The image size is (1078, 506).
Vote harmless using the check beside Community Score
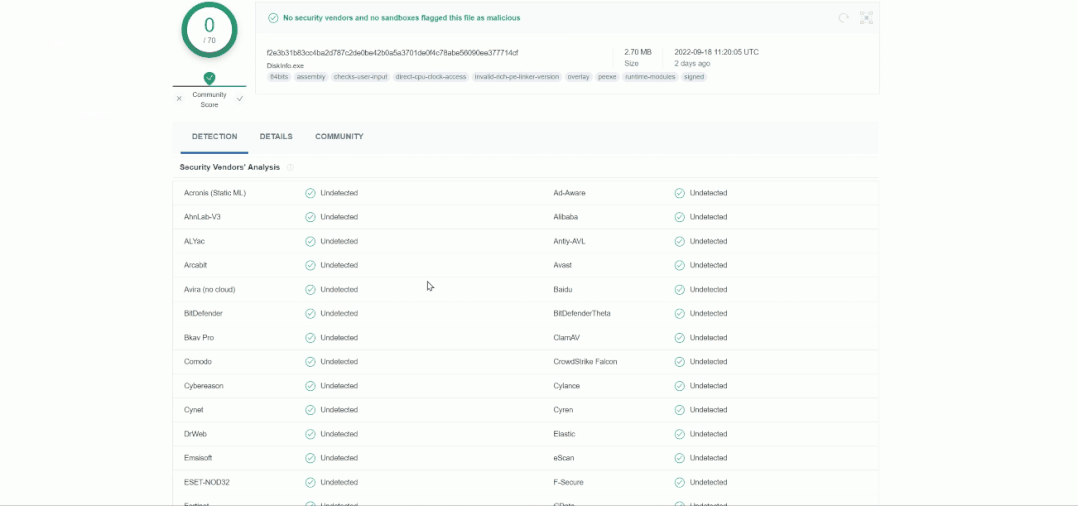(x=240, y=99)
